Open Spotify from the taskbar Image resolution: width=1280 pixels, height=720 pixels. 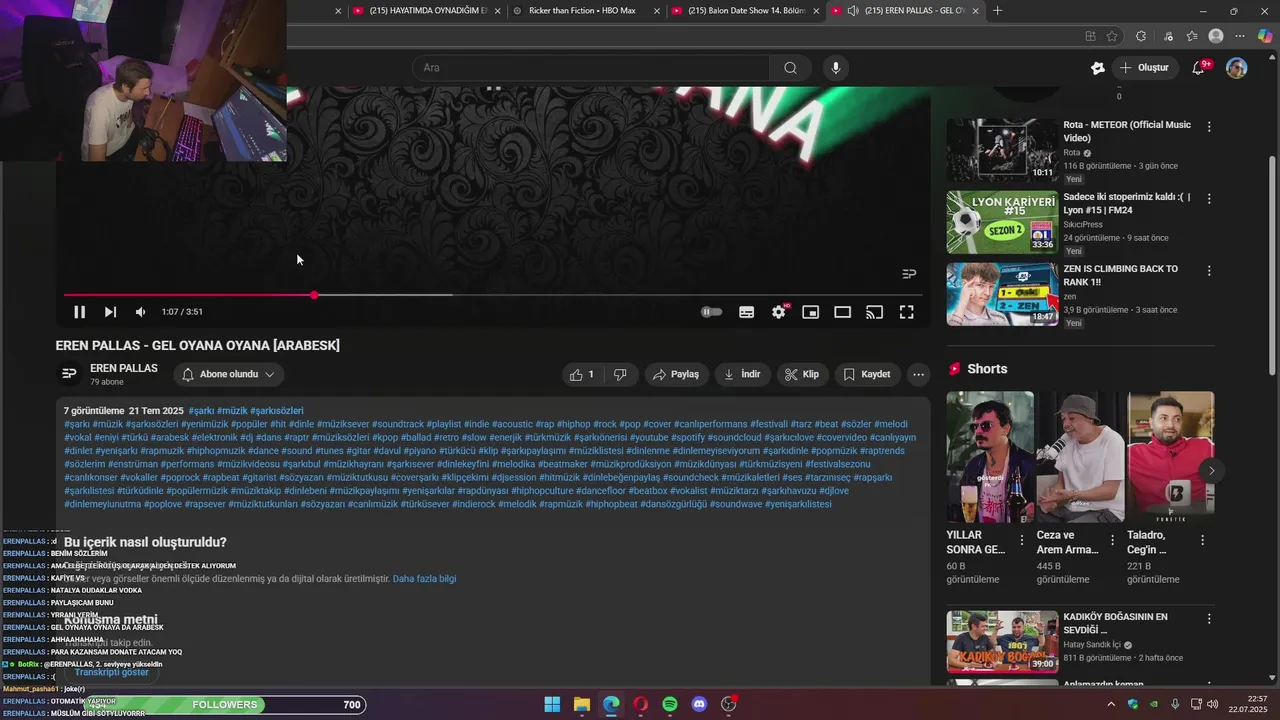[670, 704]
